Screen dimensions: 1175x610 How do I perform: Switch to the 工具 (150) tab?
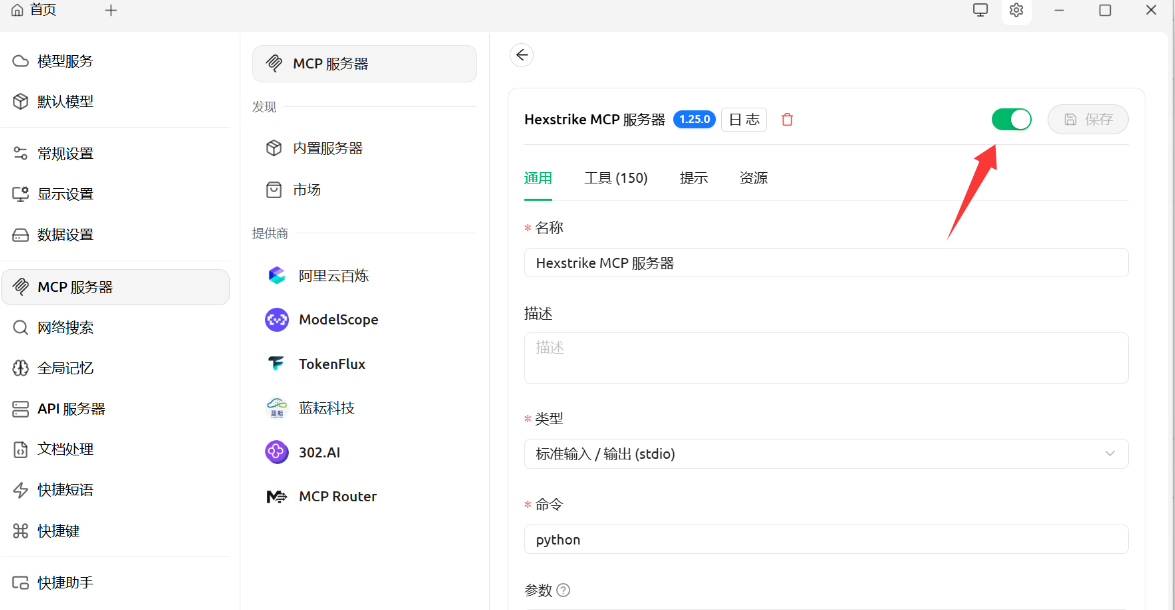point(616,178)
